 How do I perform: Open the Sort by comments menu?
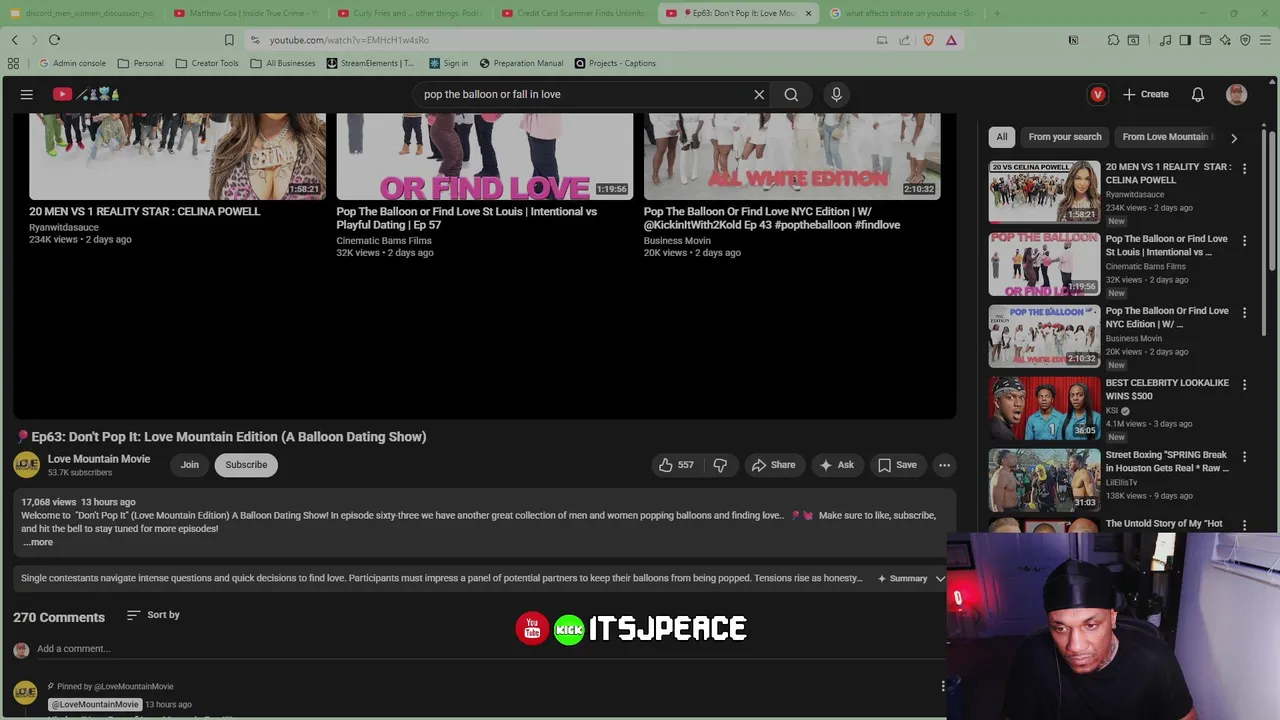point(153,615)
